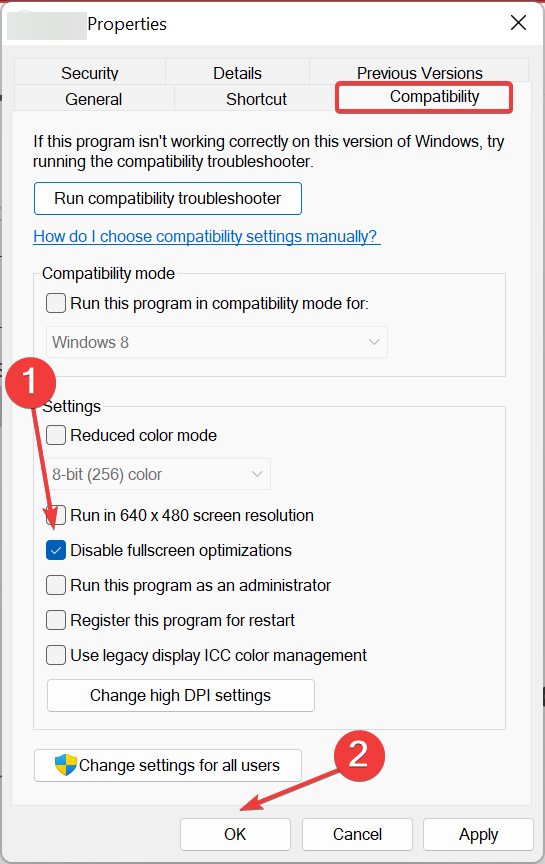Open the Details tab
545x864 pixels.
(238, 72)
